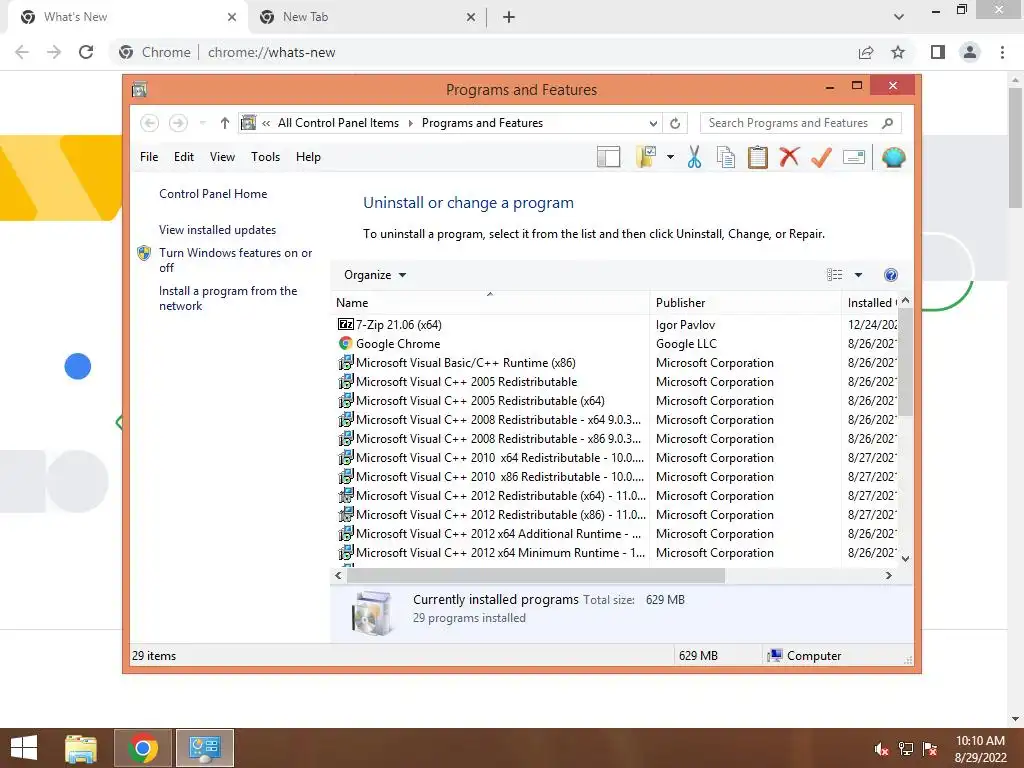The height and width of the screenshot is (768, 1024).
Task: Open the Windows Start button
Action: click(x=24, y=748)
